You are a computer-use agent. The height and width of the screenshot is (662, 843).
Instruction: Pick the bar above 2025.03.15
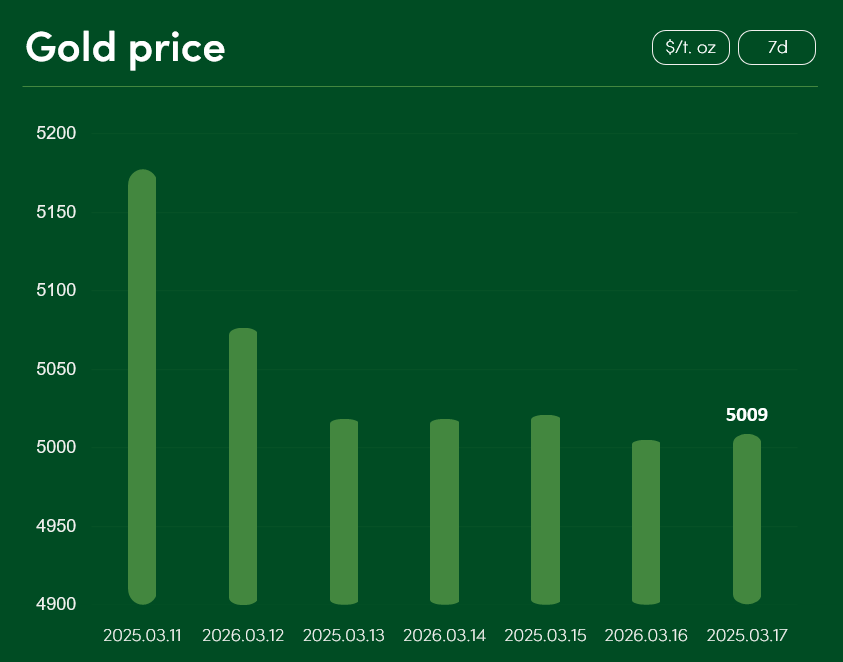point(545,510)
